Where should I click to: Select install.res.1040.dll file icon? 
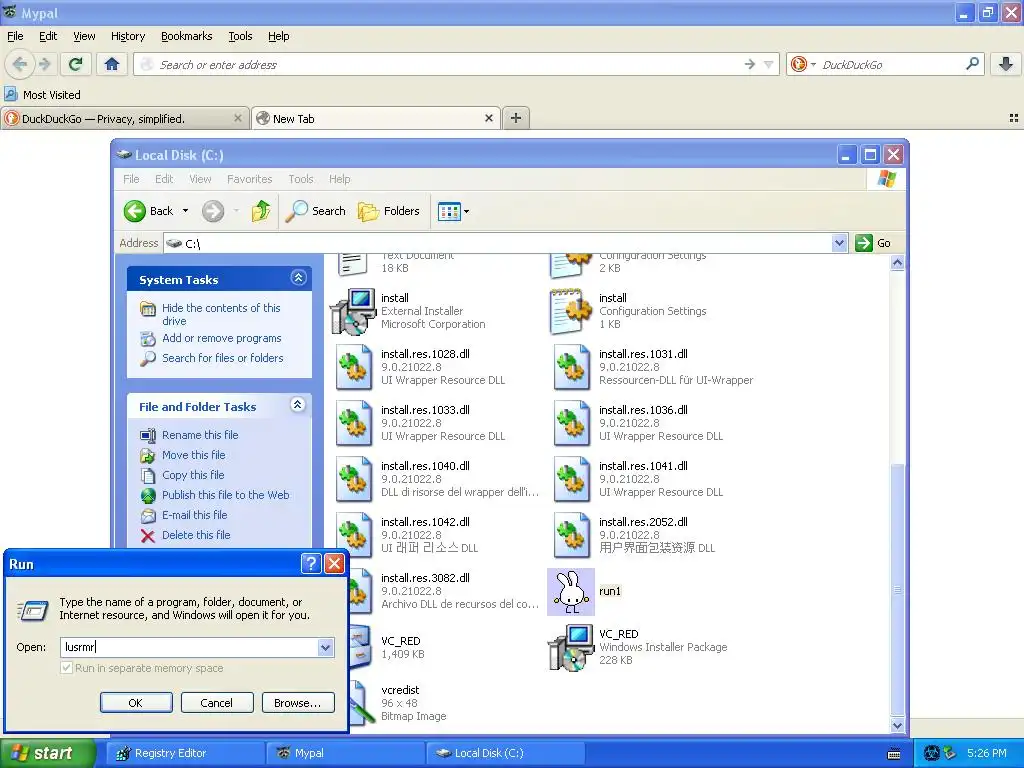point(353,479)
